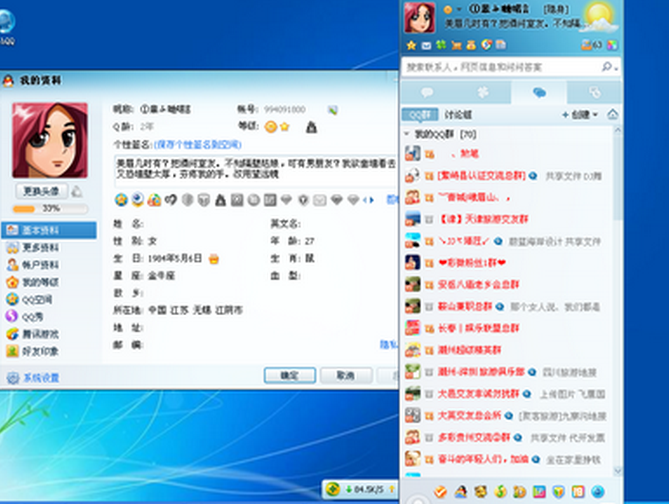Open dropdown arrow beside search magnifier
The width and height of the screenshot is (669, 504).
point(616,68)
